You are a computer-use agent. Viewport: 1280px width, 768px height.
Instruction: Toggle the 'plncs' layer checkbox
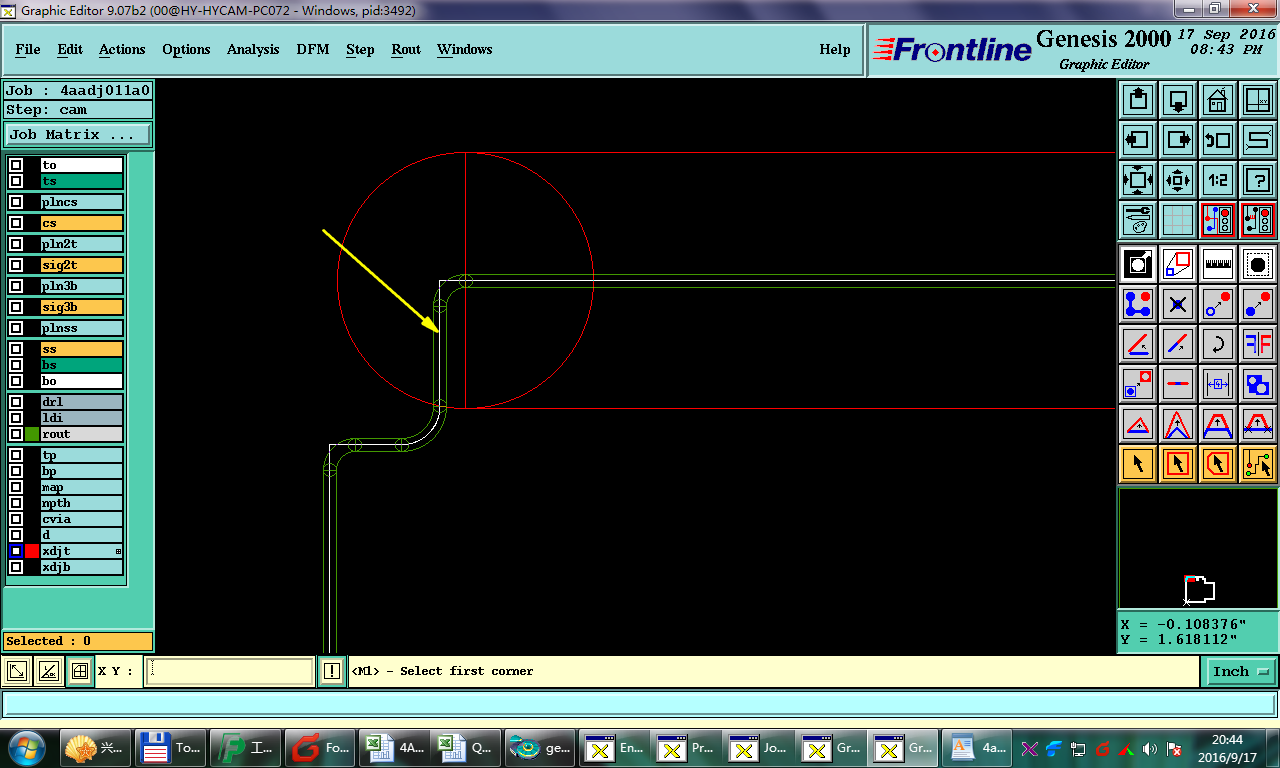click(x=16, y=202)
